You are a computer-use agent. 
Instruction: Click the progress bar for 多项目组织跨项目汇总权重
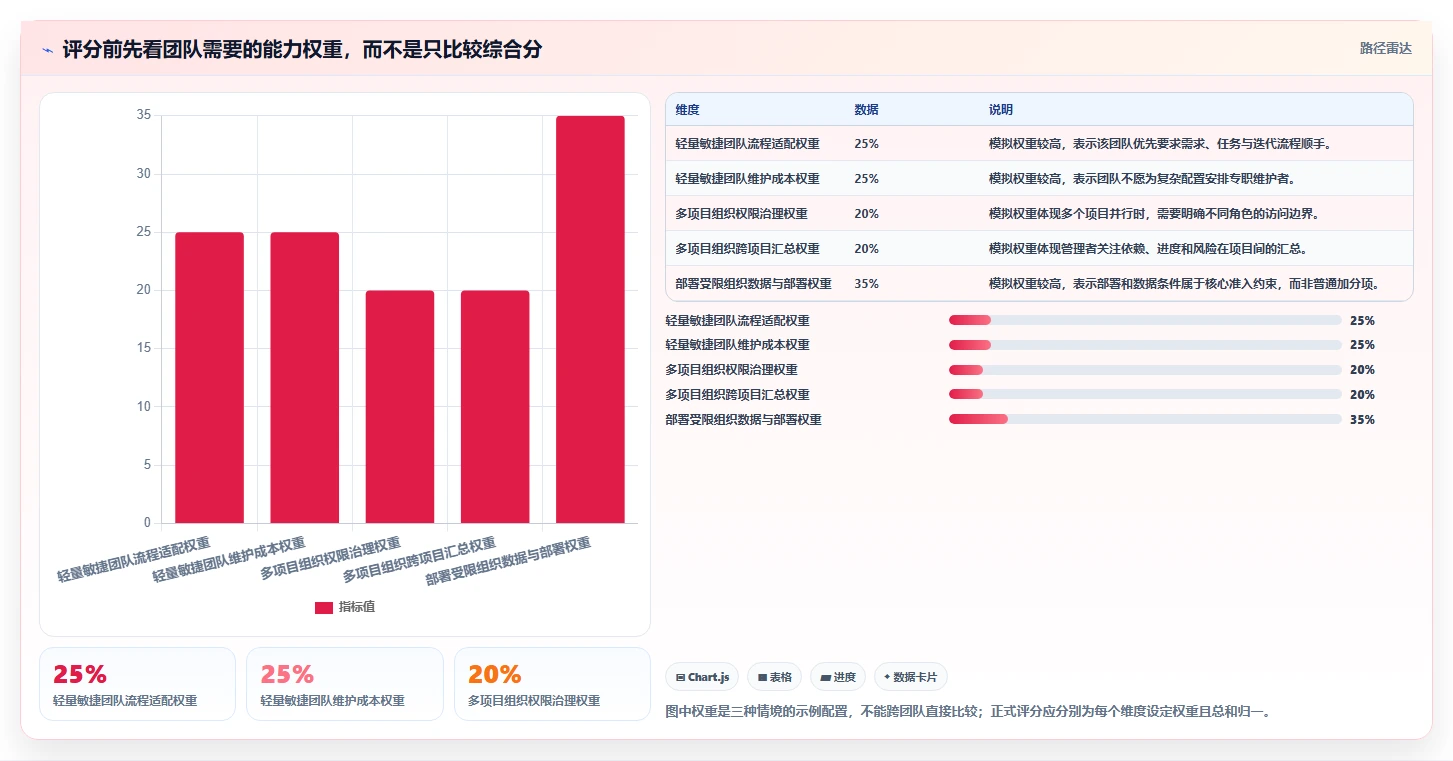point(1145,394)
